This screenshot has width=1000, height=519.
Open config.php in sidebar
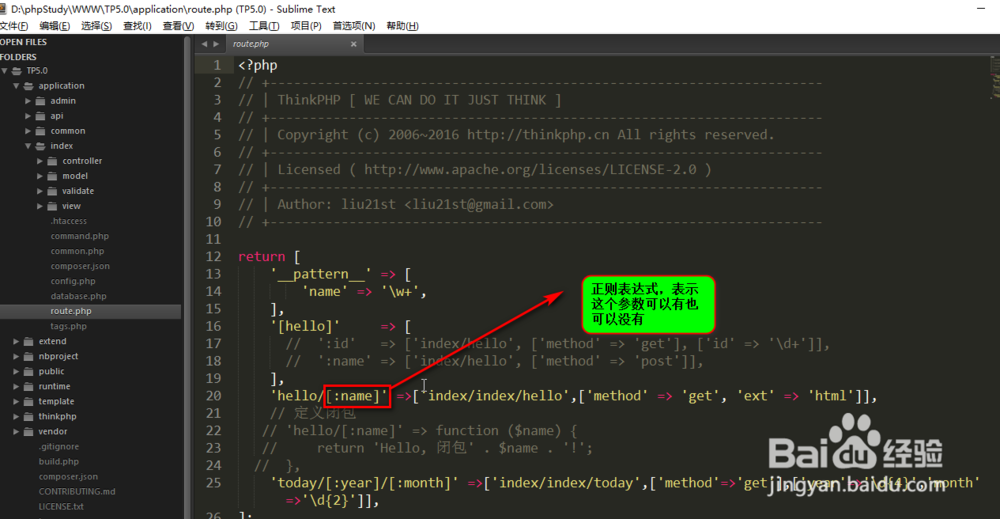73,281
